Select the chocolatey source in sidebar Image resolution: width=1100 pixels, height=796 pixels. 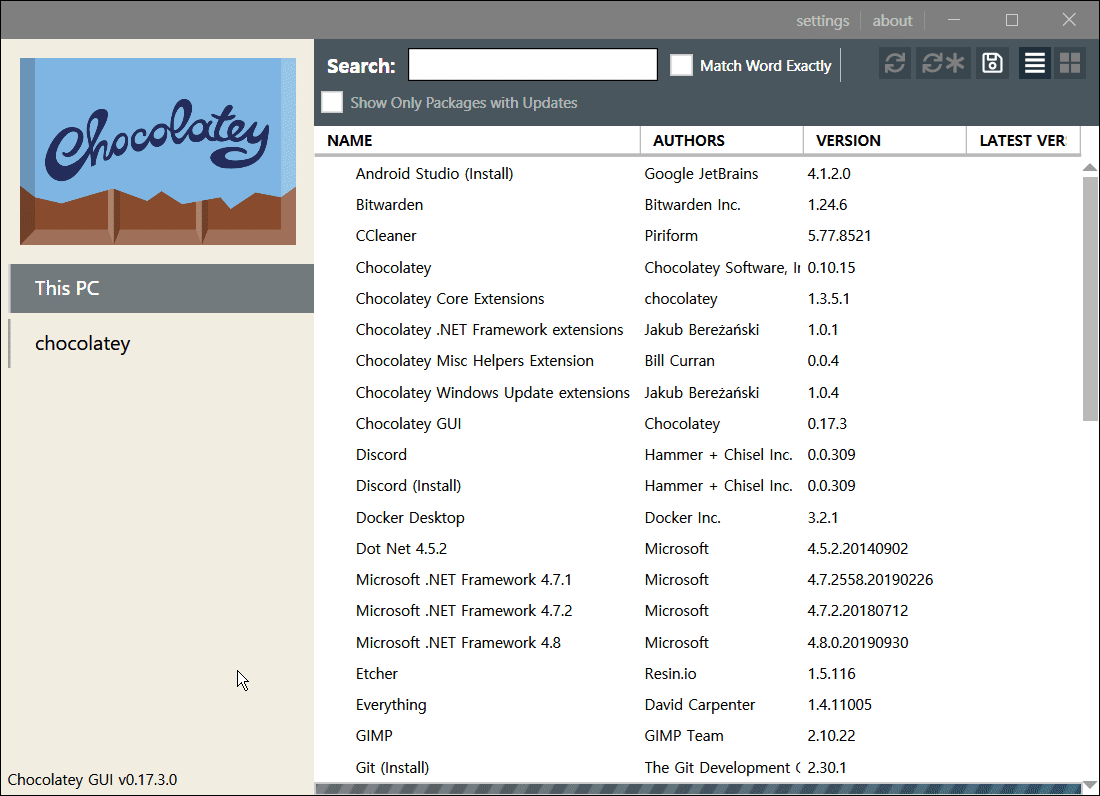pyautogui.click(x=161, y=344)
